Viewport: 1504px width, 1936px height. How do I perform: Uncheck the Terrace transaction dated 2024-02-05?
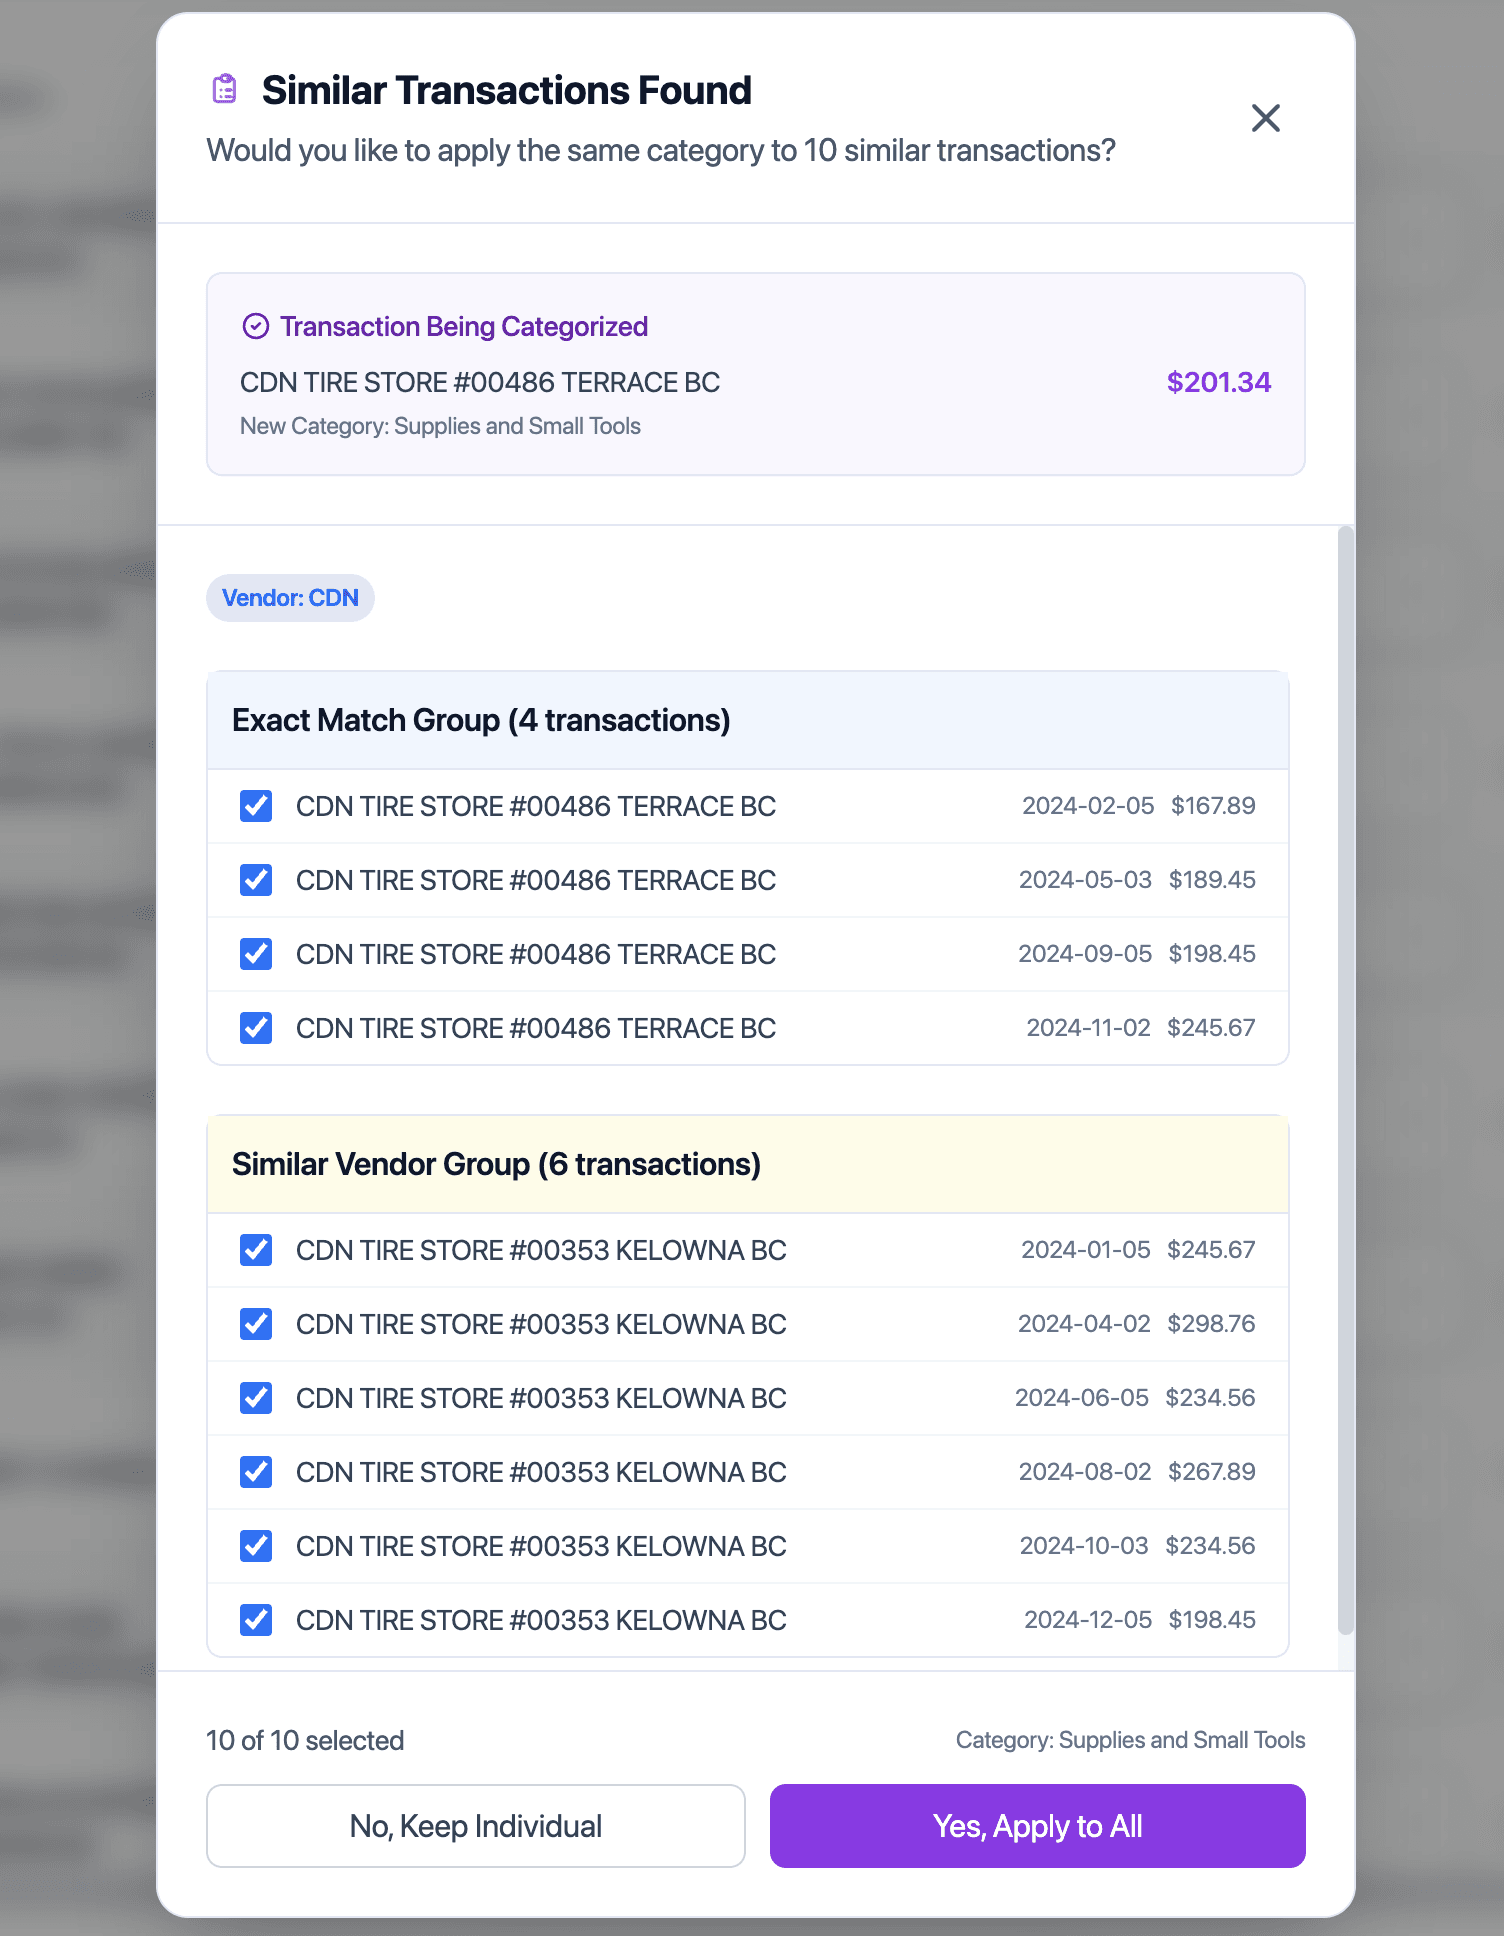point(256,806)
